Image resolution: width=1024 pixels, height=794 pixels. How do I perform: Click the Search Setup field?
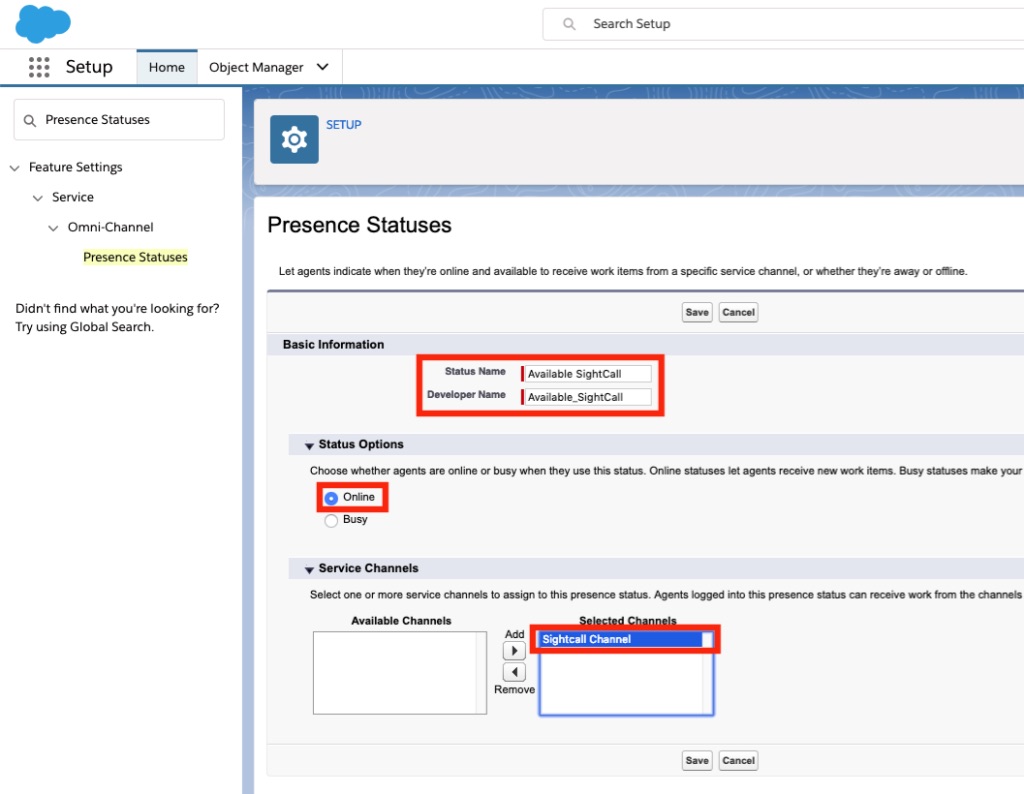click(784, 24)
